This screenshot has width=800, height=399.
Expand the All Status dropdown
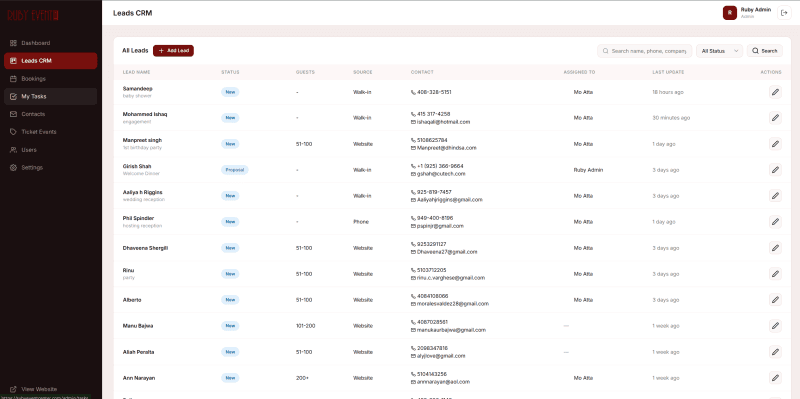pos(719,51)
